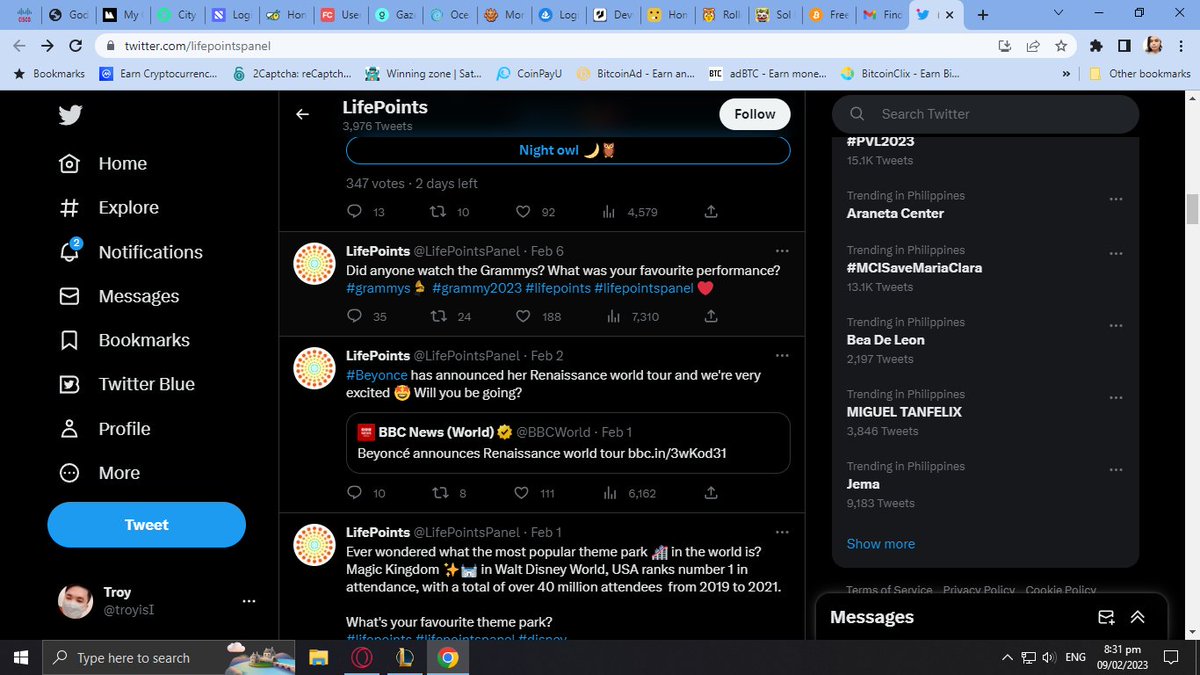This screenshot has height=675, width=1200.
Task: Reply to the Grammys tweet
Action: 354,317
